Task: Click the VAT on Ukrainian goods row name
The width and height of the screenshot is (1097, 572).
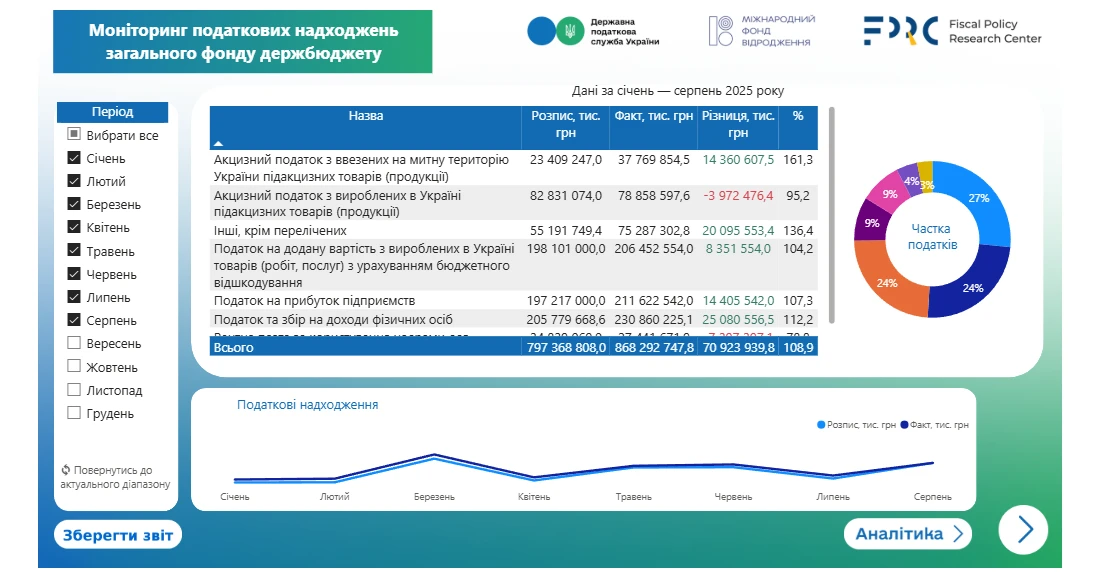Action: [x=364, y=266]
